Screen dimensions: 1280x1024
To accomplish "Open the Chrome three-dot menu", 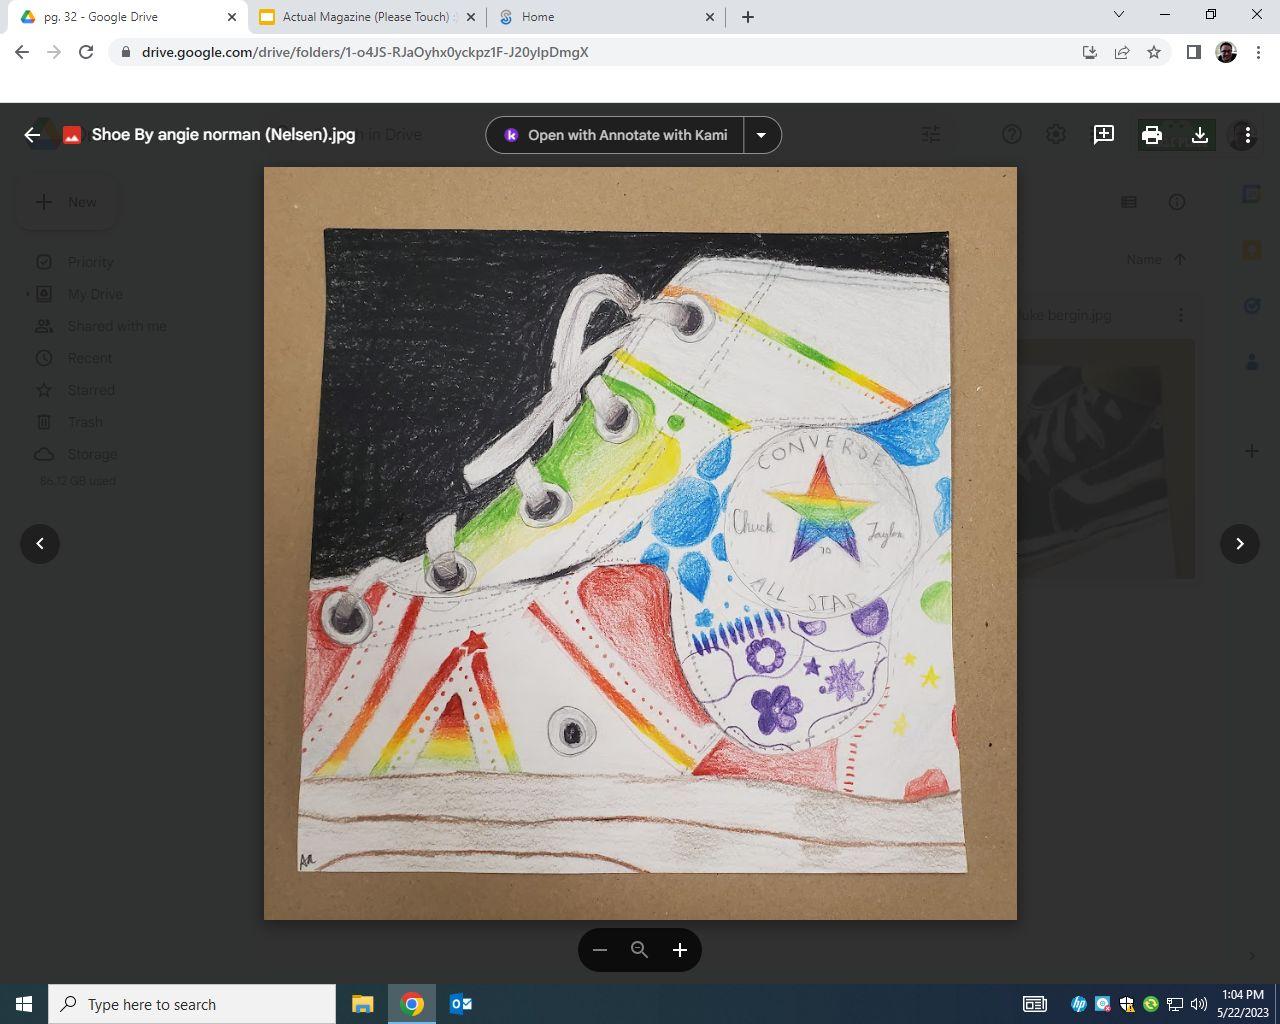I will (1258, 52).
